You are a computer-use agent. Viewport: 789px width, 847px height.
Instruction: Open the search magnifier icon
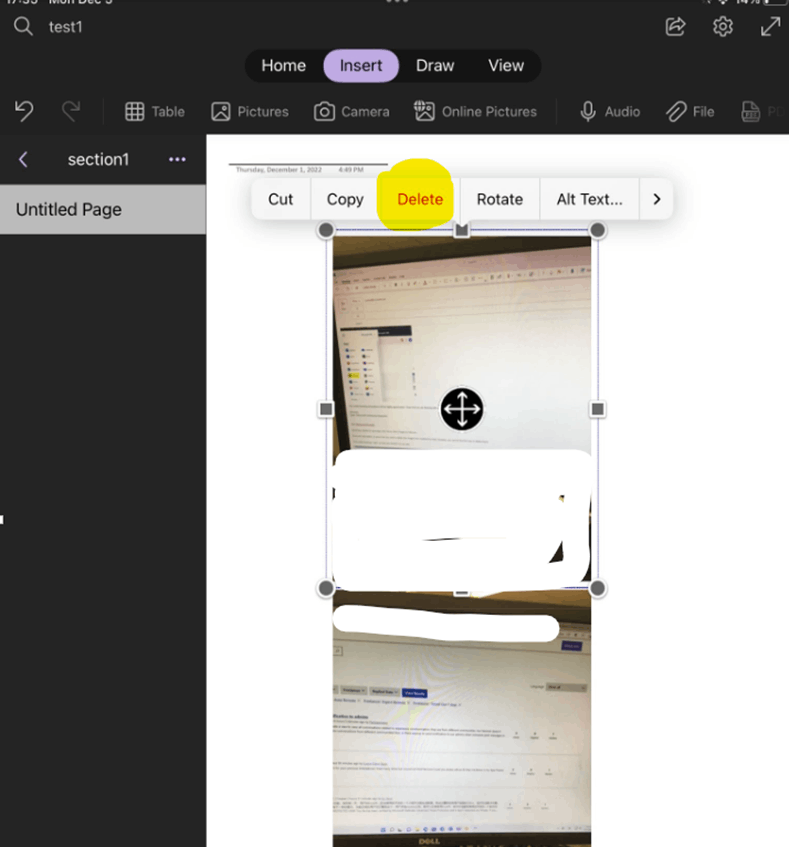[23, 26]
